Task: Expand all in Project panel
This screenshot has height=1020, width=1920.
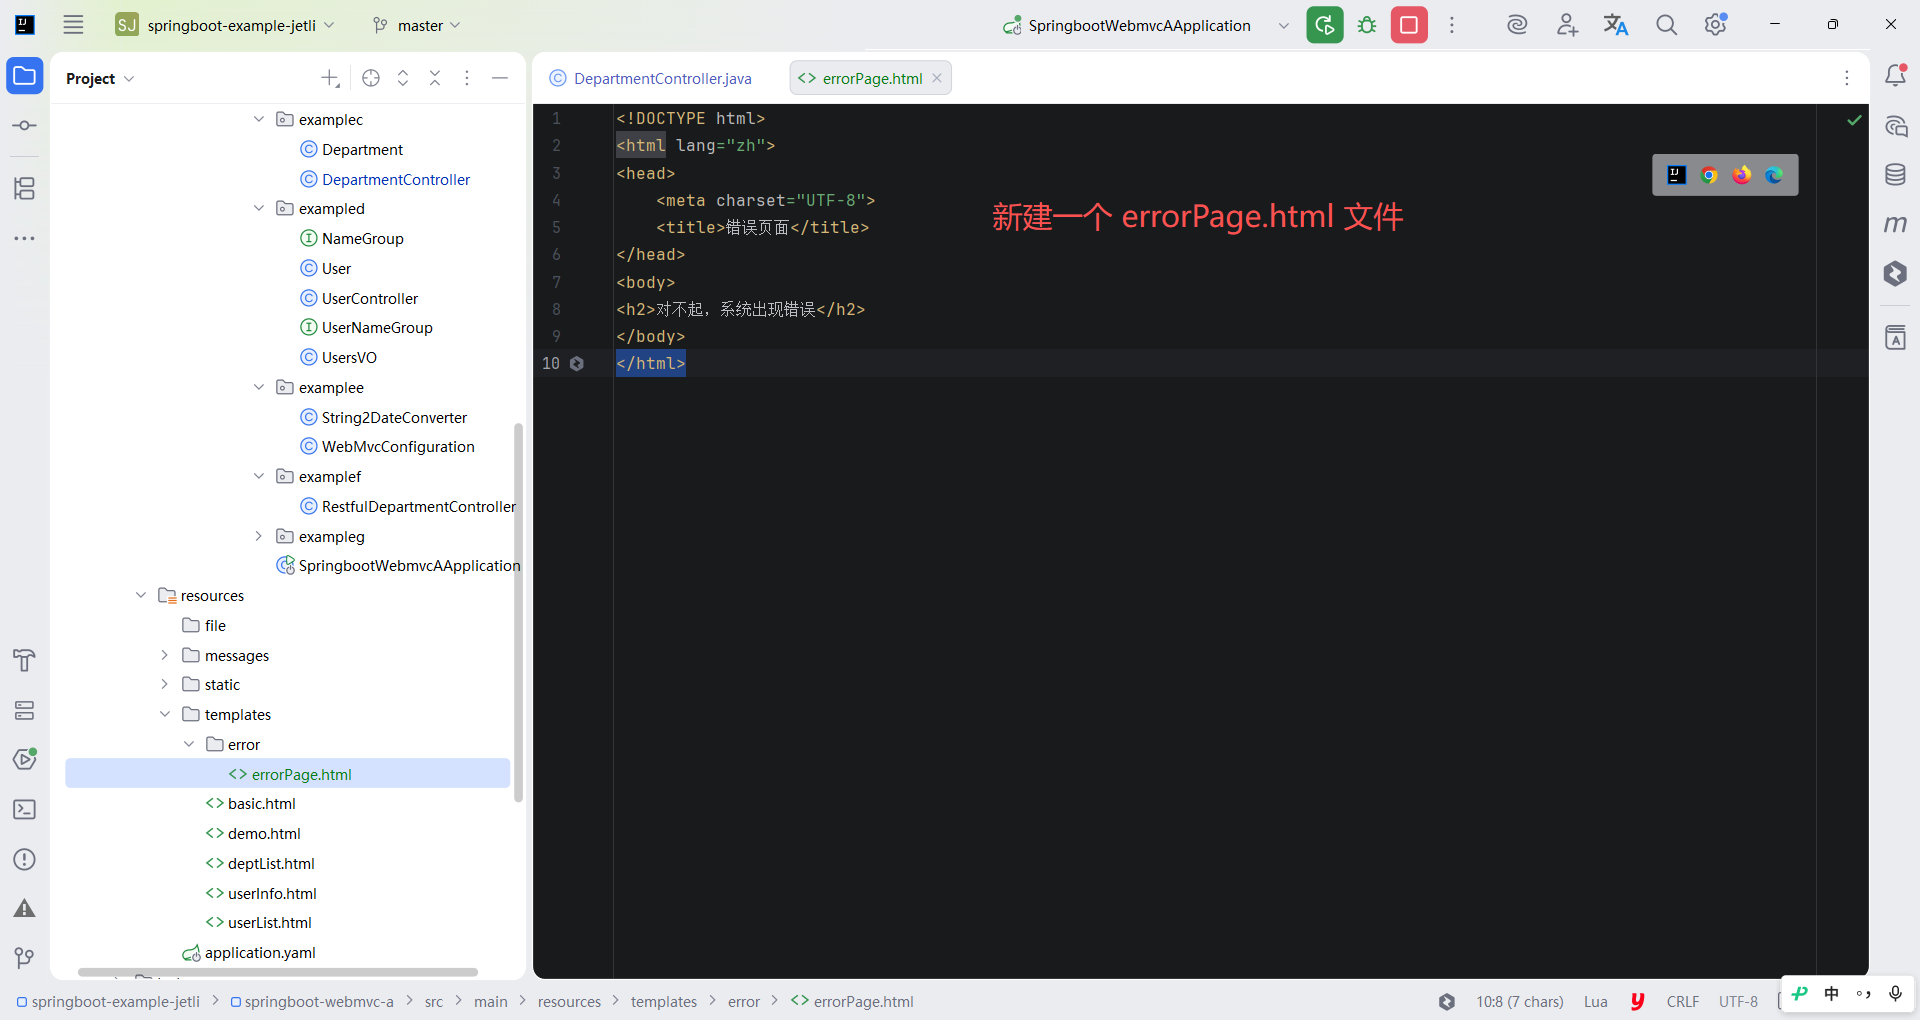Action: point(403,78)
